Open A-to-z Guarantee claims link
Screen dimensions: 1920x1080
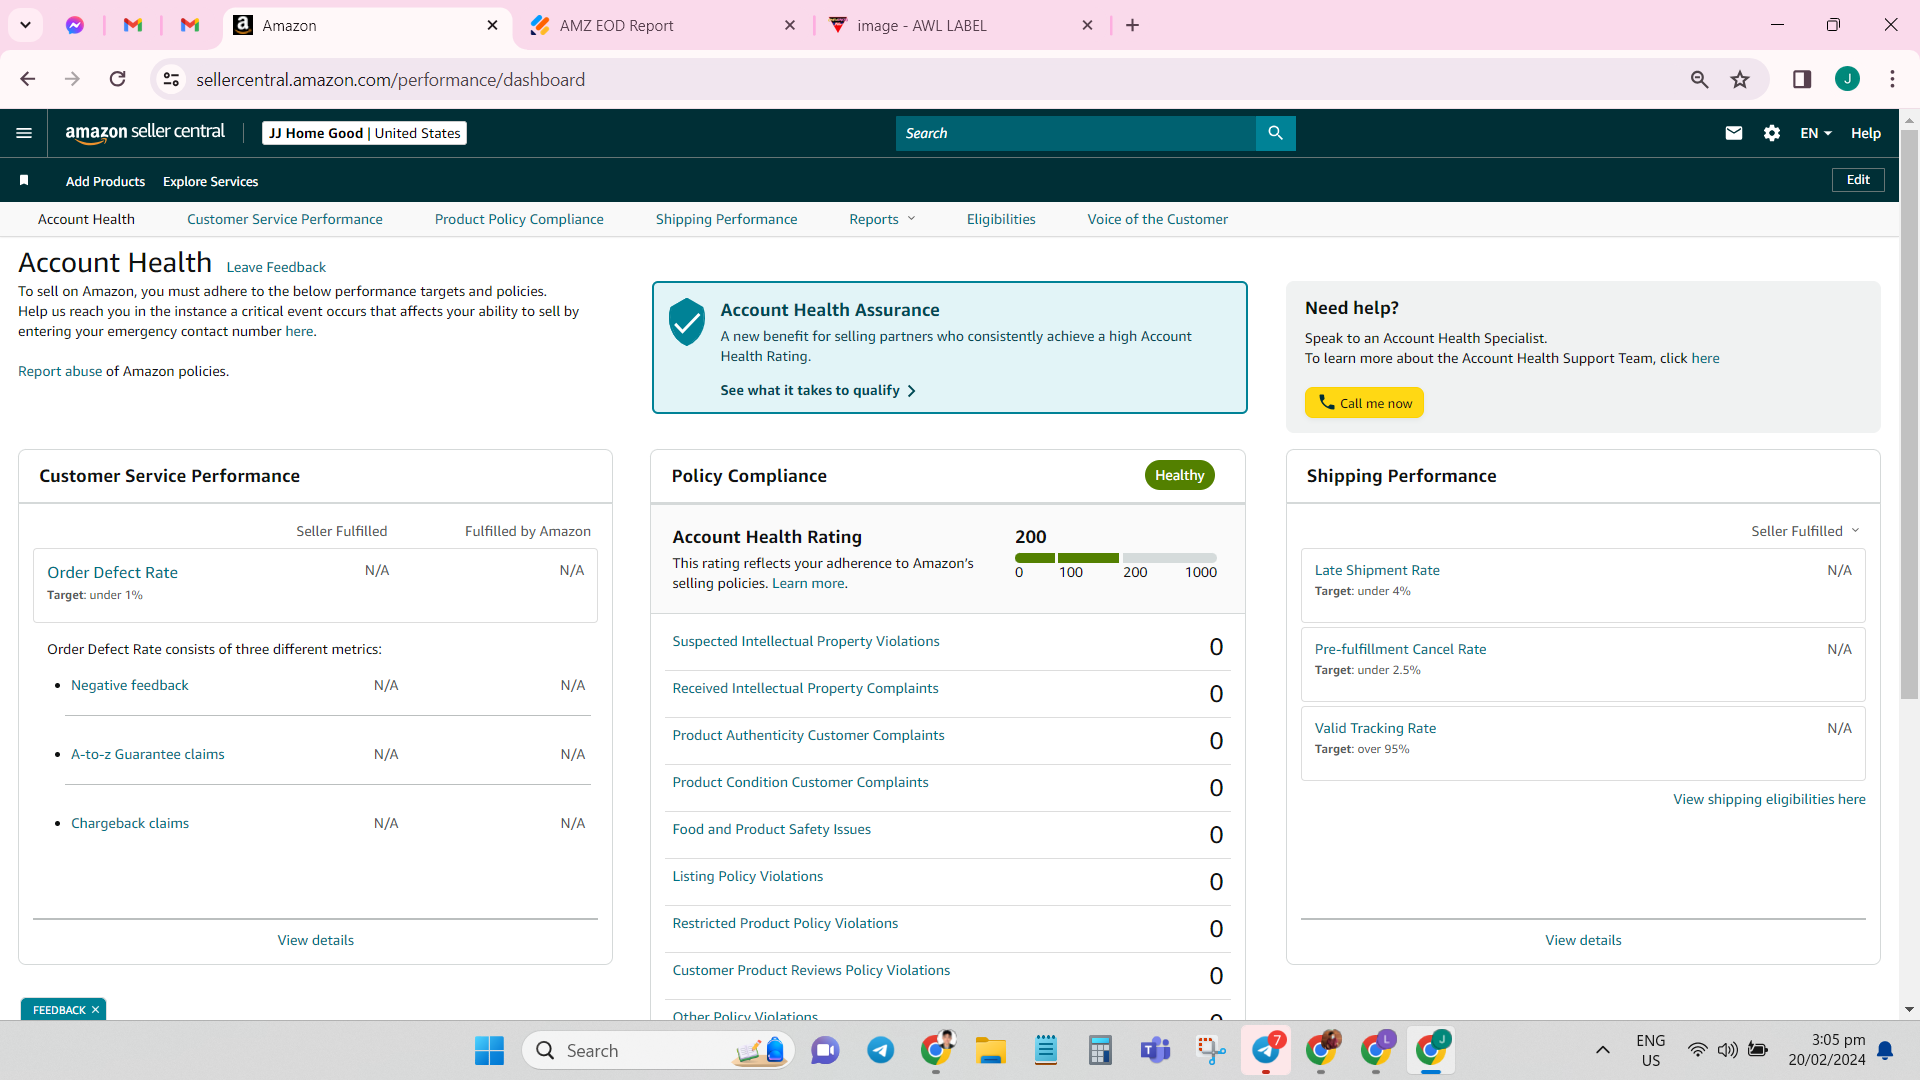click(148, 754)
